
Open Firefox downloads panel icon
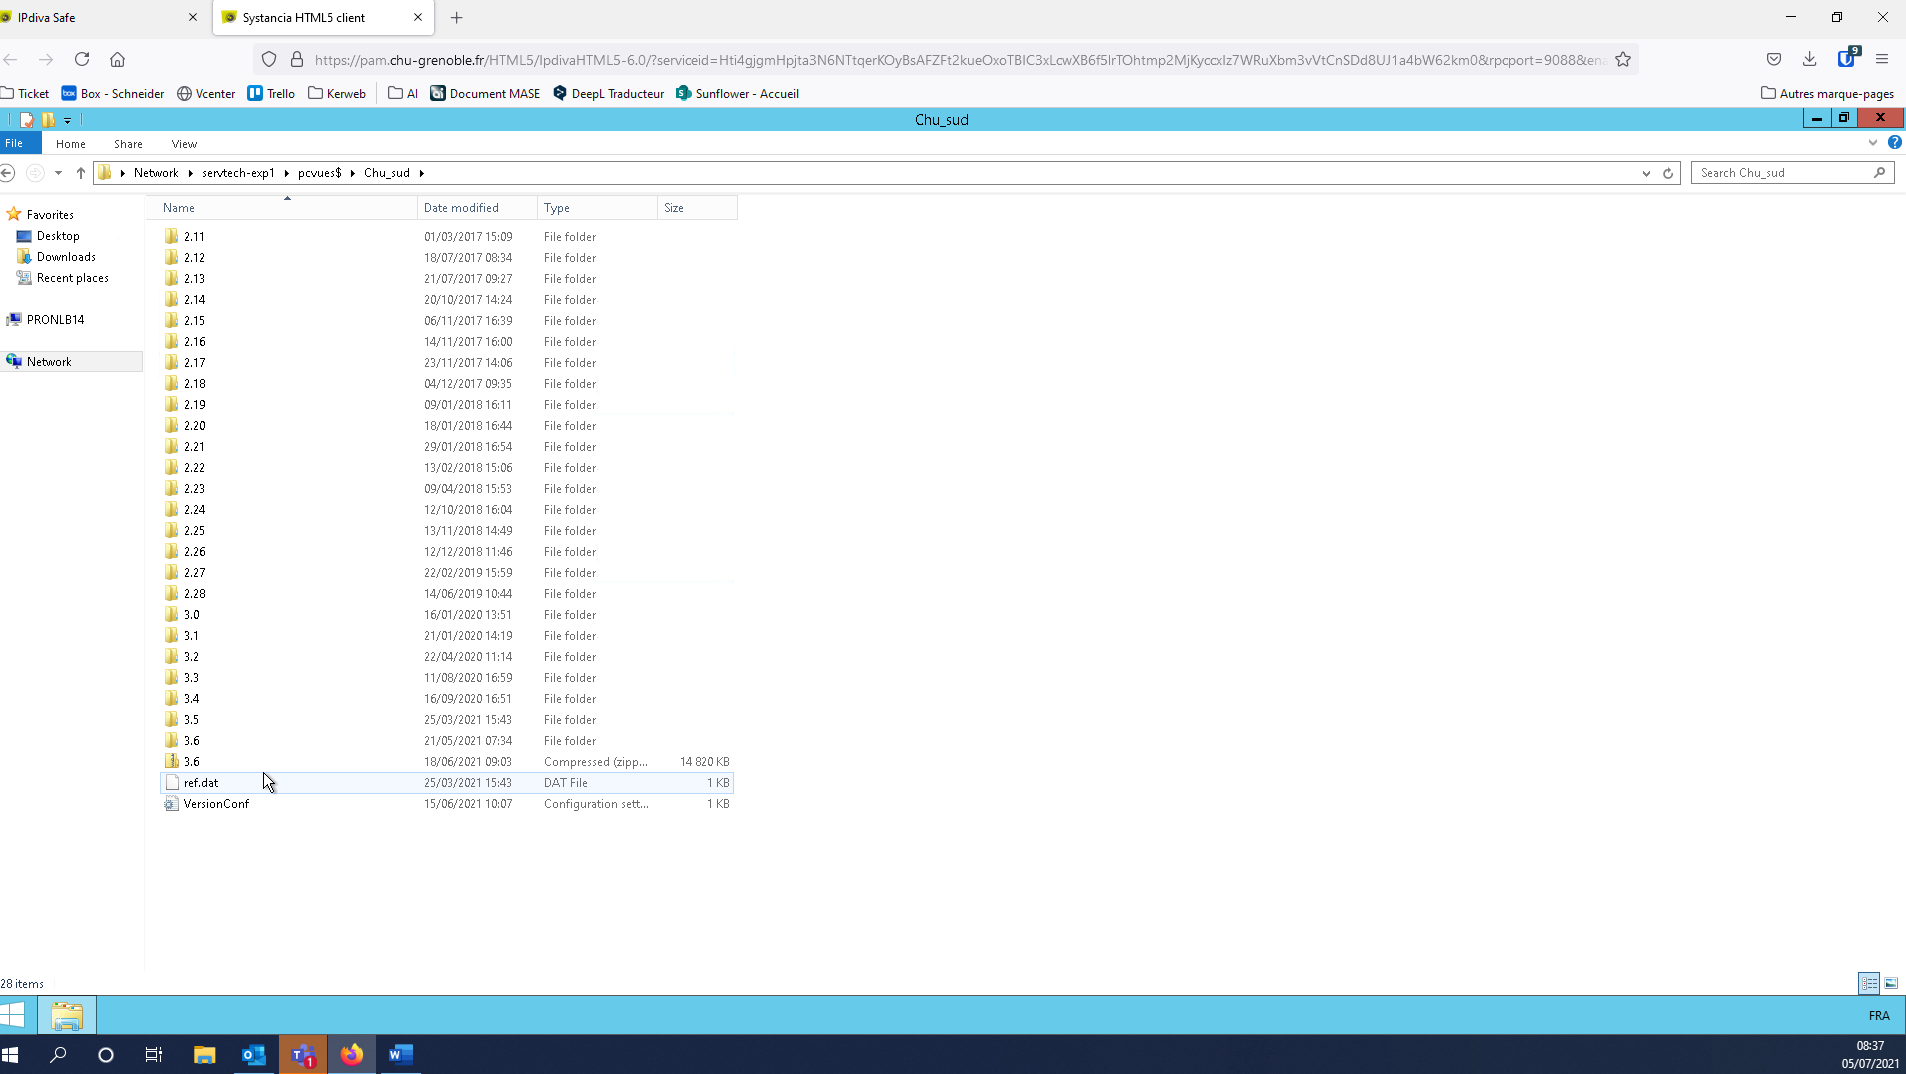pos(1809,60)
